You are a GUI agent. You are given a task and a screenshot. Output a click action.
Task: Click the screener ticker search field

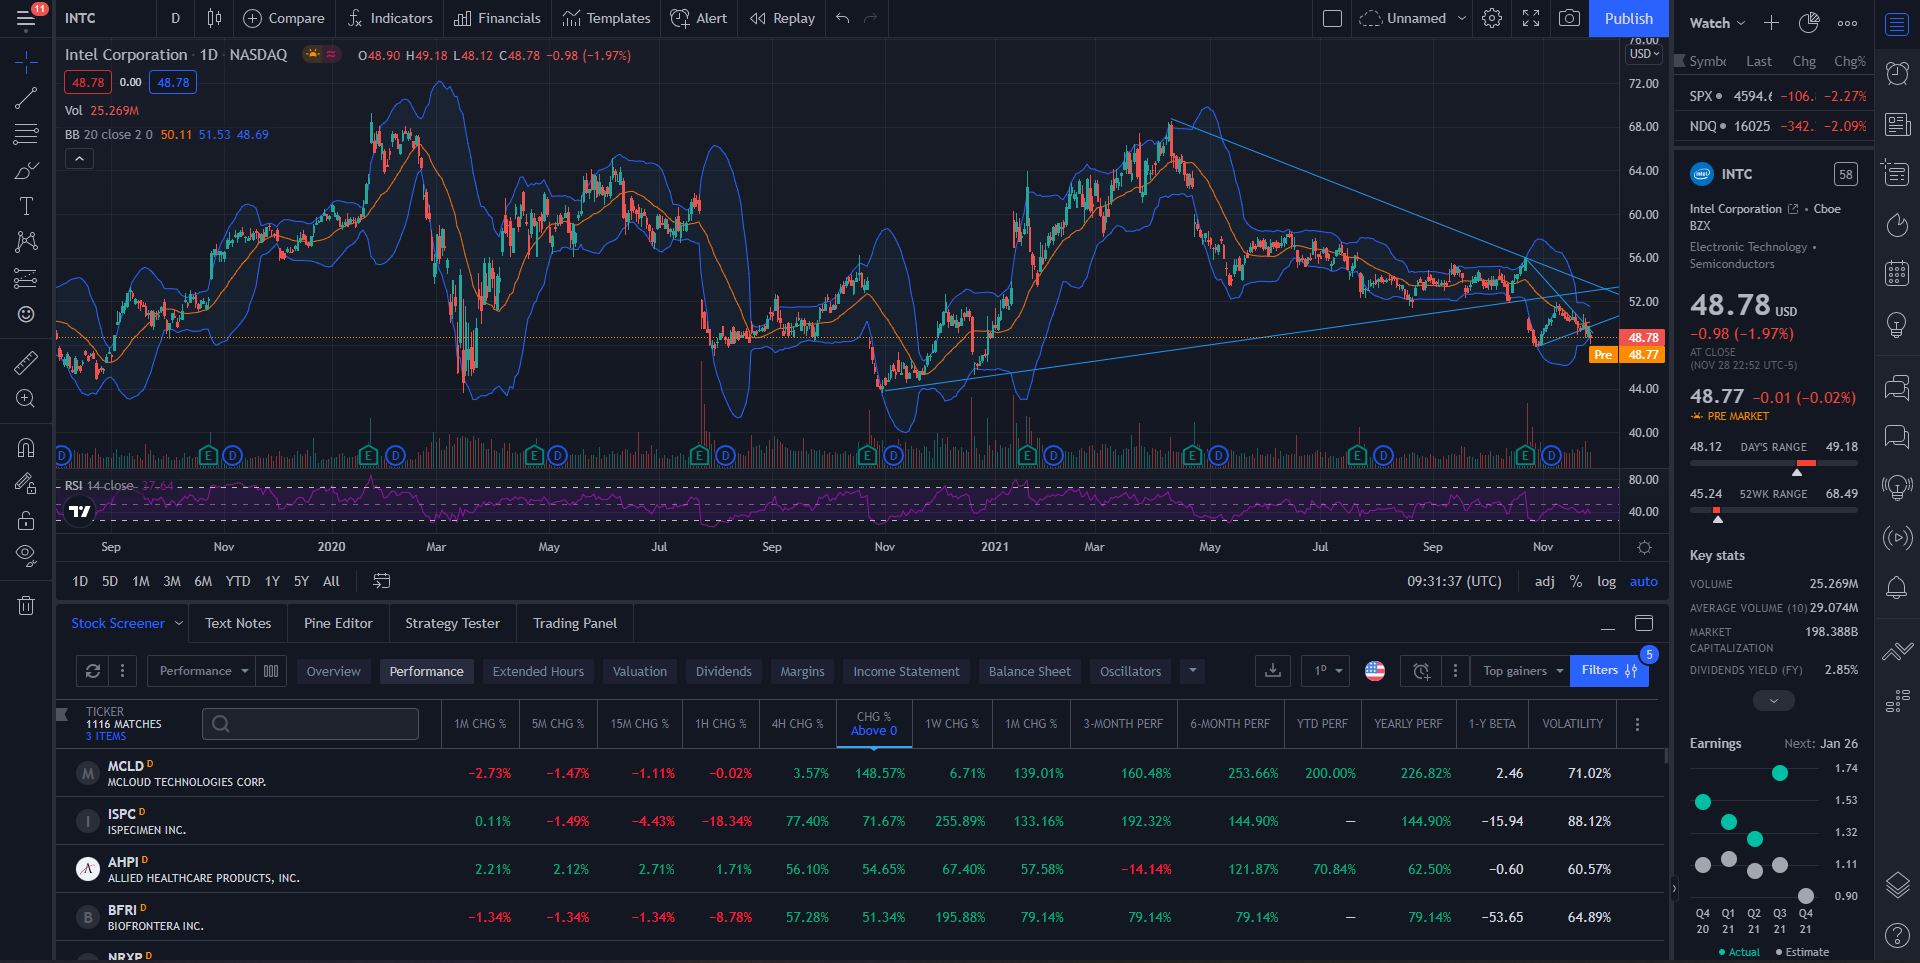pos(310,724)
